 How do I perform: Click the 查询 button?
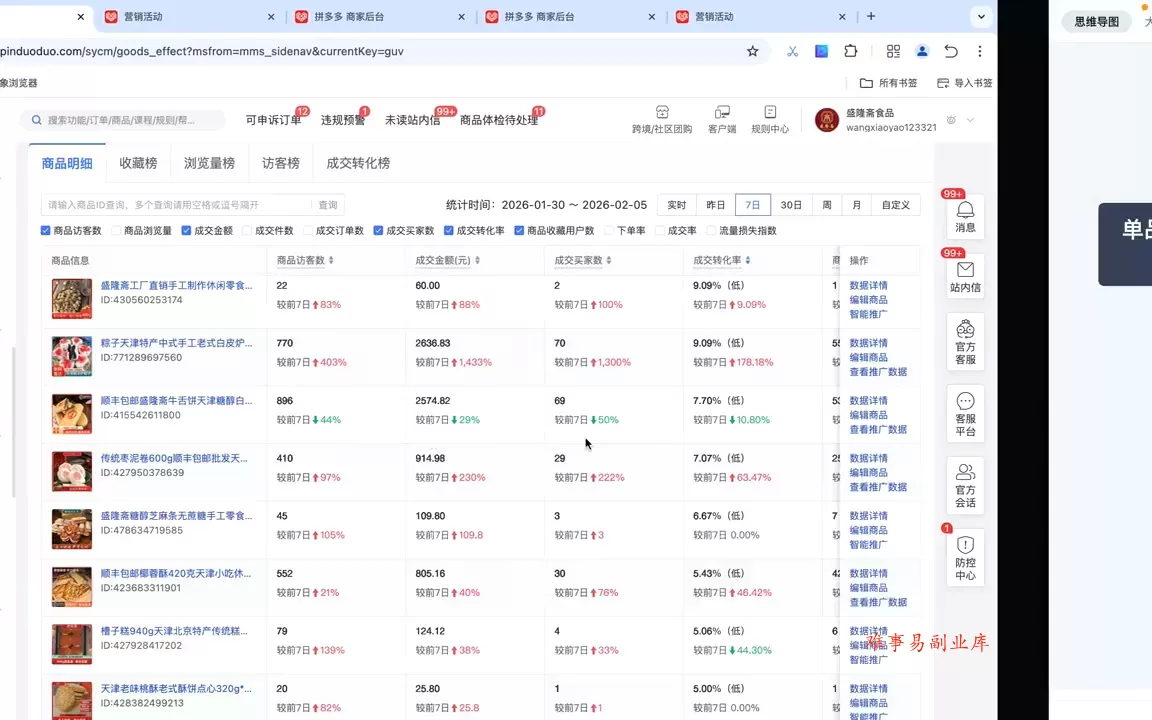pyautogui.click(x=328, y=205)
